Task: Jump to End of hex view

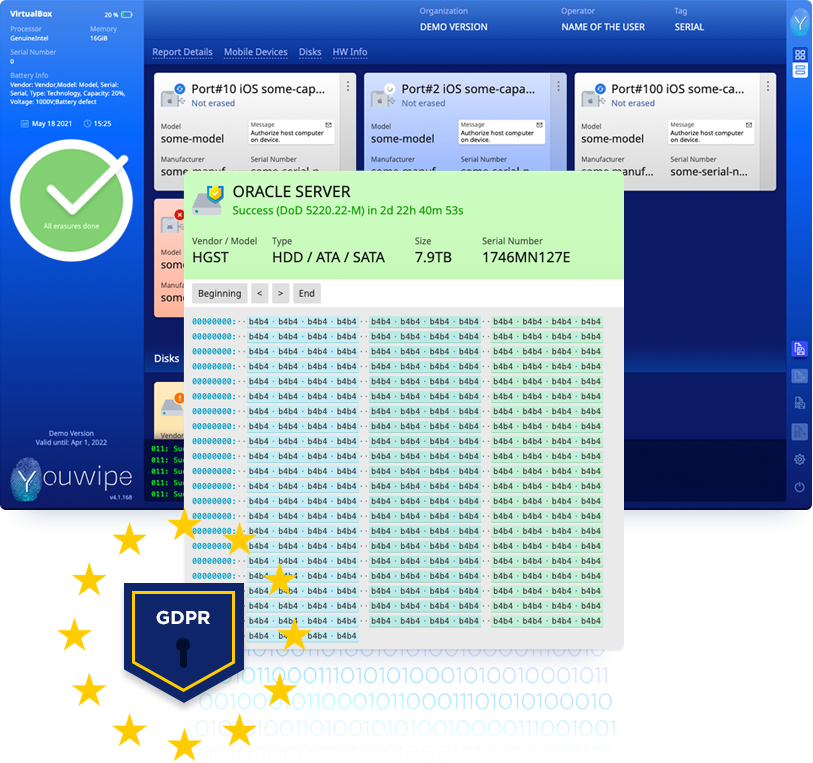Action: (x=306, y=293)
